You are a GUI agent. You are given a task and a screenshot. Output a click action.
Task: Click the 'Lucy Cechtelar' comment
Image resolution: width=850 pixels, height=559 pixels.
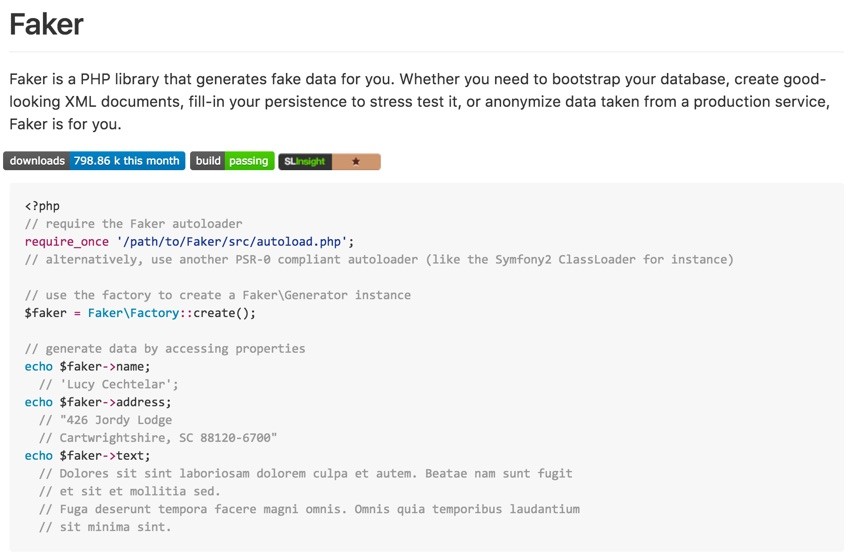[x=108, y=384]
